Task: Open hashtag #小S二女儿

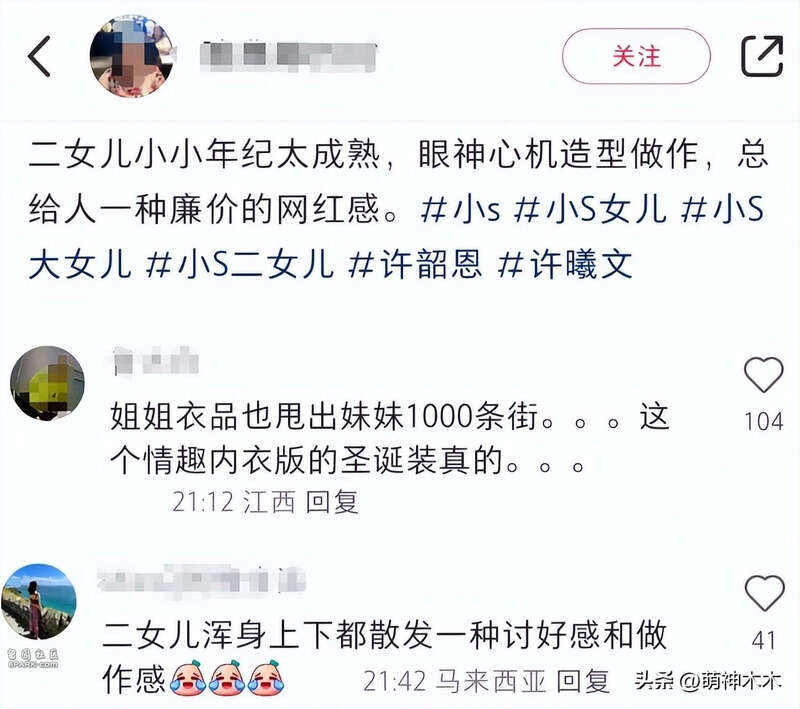Action: (x=240, y=264)
